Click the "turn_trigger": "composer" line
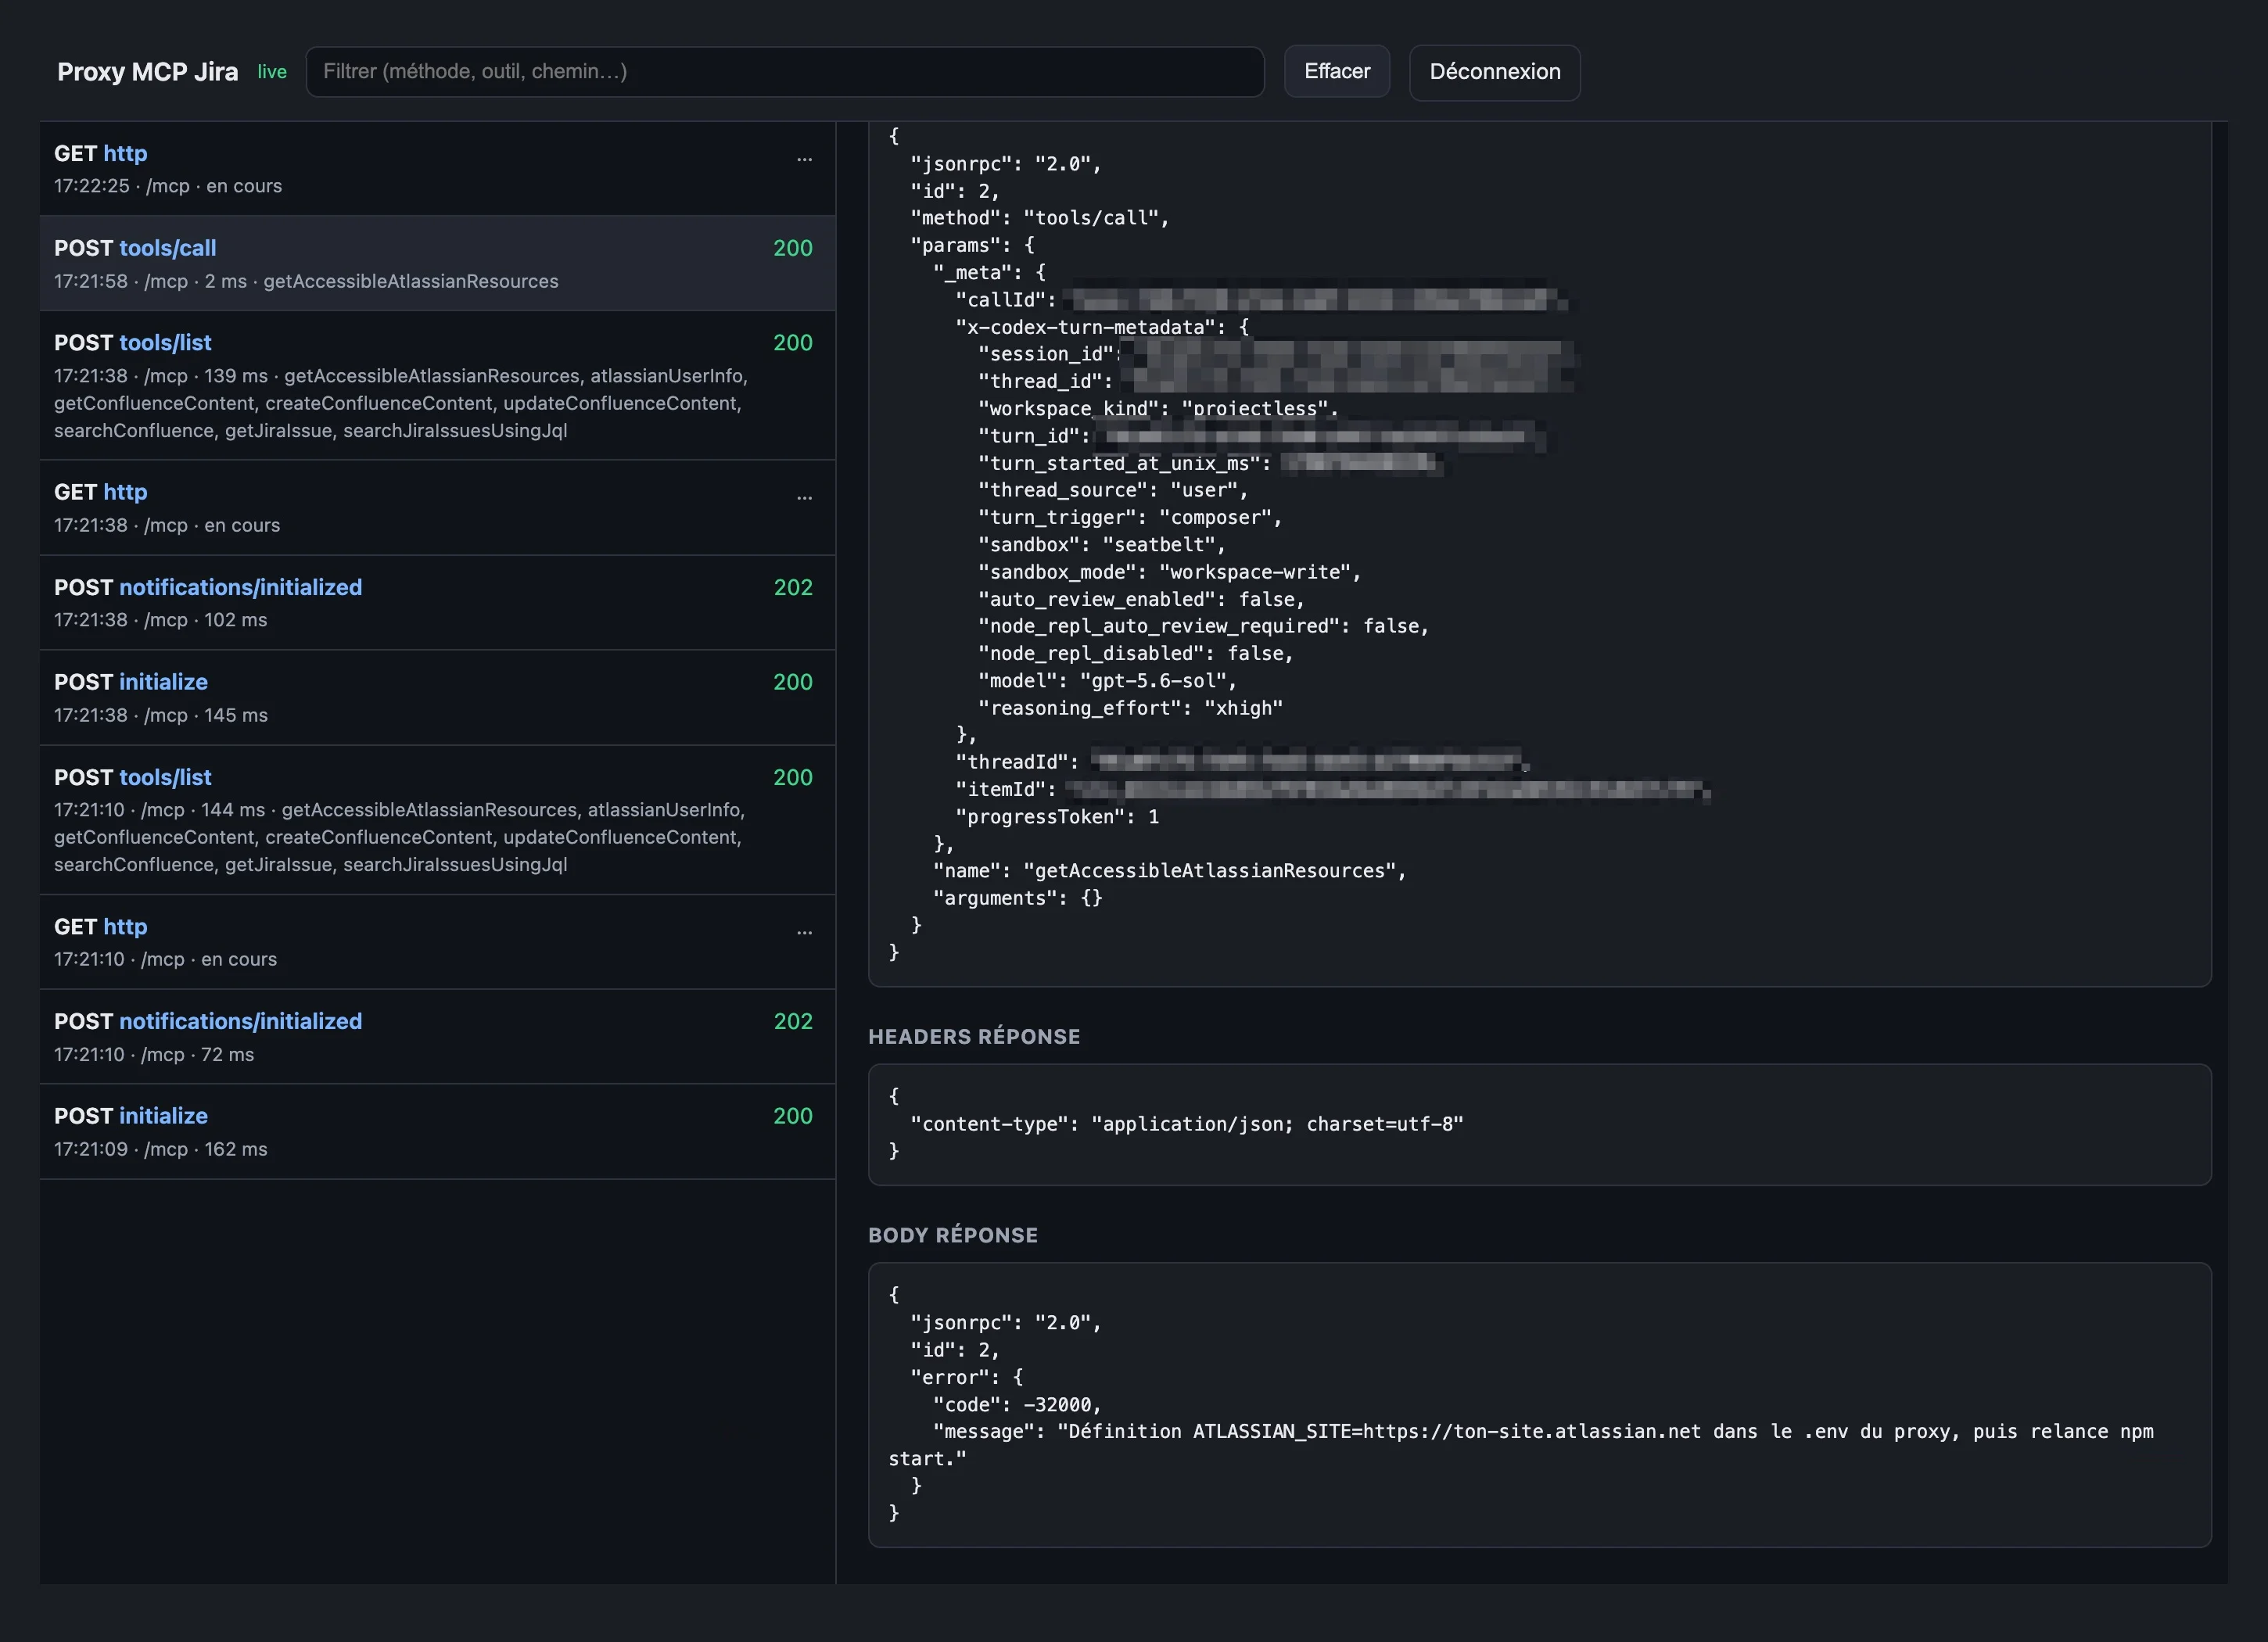This screenshot has width=2268, height=1642. [x=1129, y=518]
